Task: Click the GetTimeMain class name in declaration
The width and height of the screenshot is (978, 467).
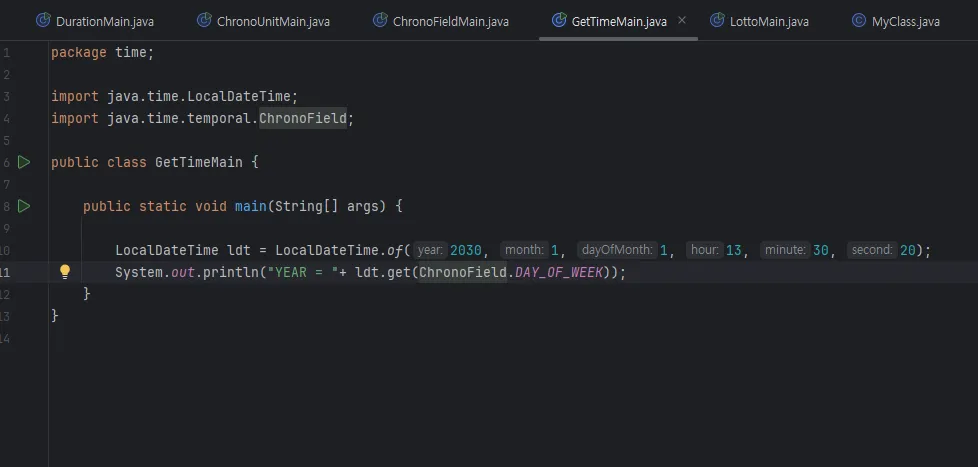Action: [x=198, y=162]
